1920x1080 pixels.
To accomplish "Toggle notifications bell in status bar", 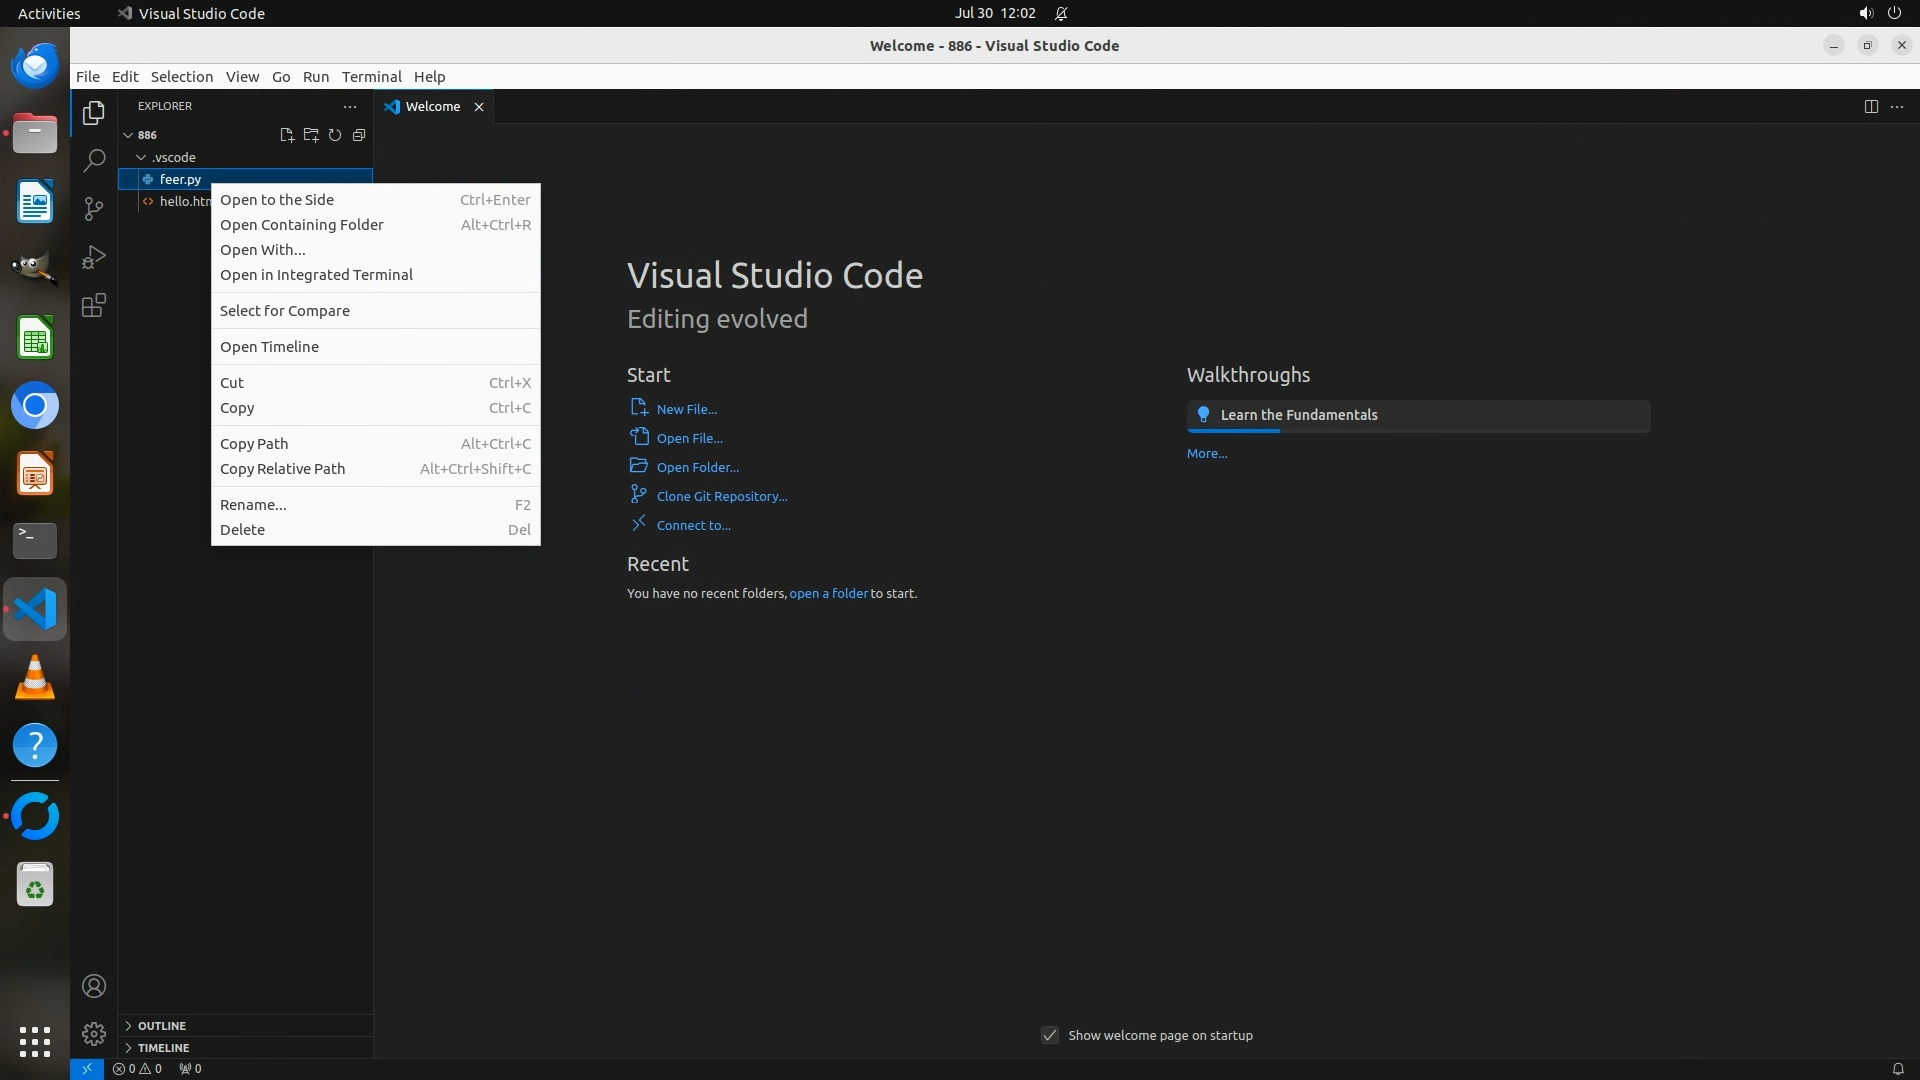I will [1898, 1069].
